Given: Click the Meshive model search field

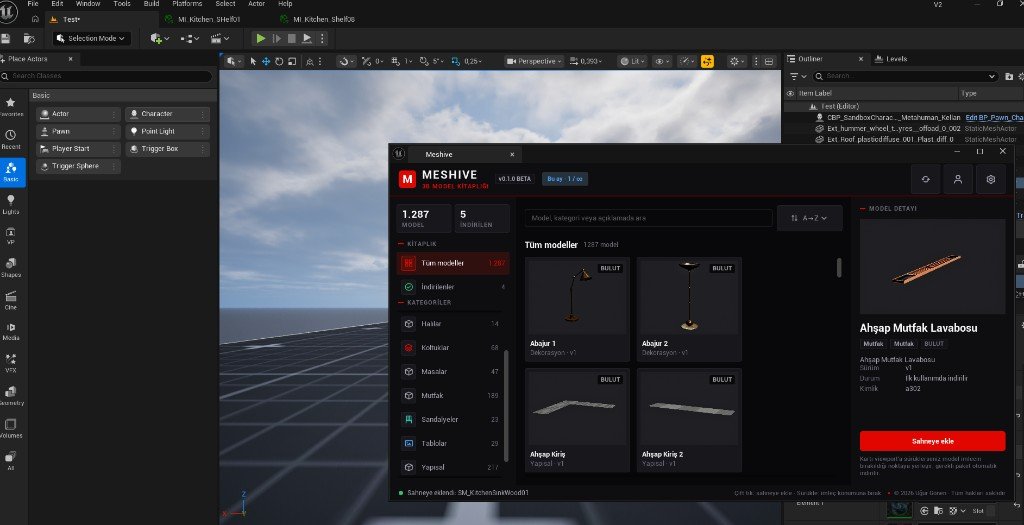Looking at the screenshot, I should [648, 218].
